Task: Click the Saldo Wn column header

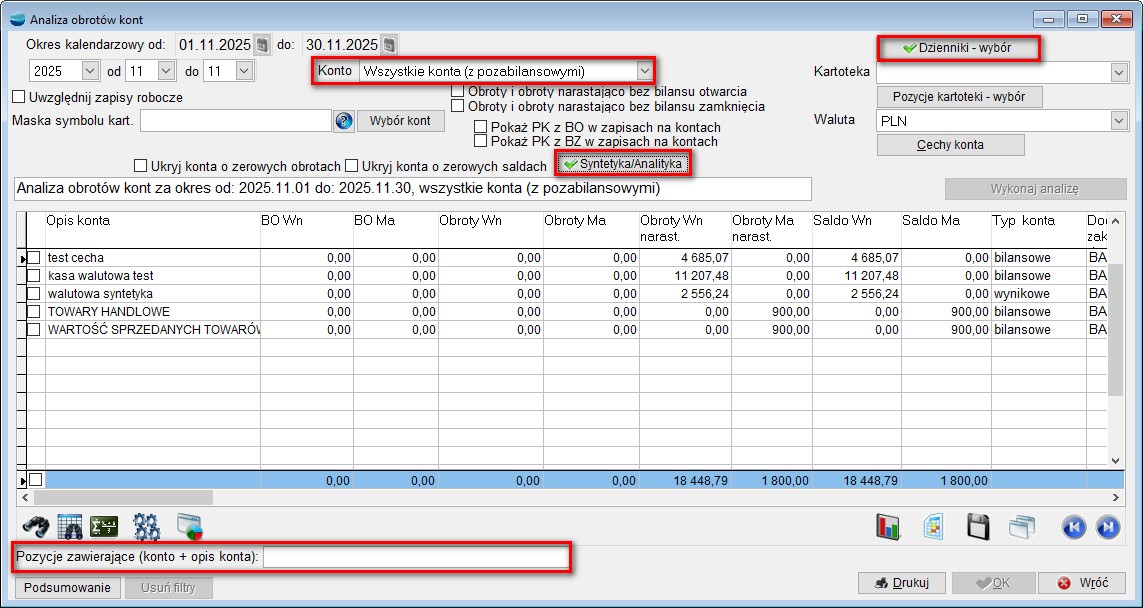Action: (x=839, y=220)
